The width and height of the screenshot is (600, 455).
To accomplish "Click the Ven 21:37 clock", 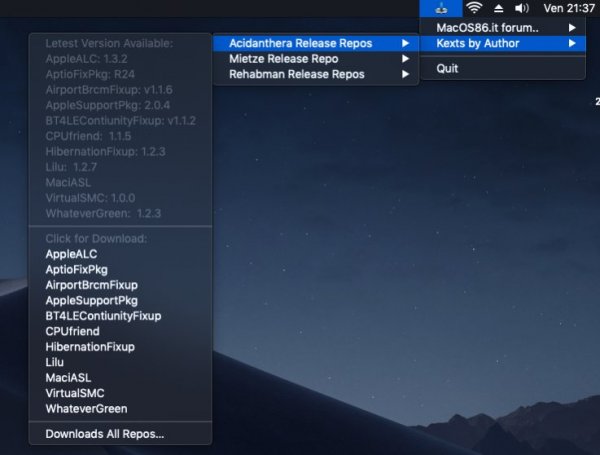I will pyautogui.click(x=567, y=8).
